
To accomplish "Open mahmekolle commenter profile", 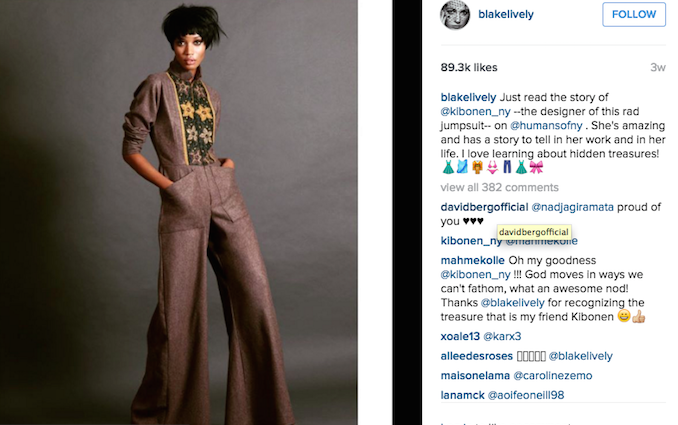I will point(473,260).
